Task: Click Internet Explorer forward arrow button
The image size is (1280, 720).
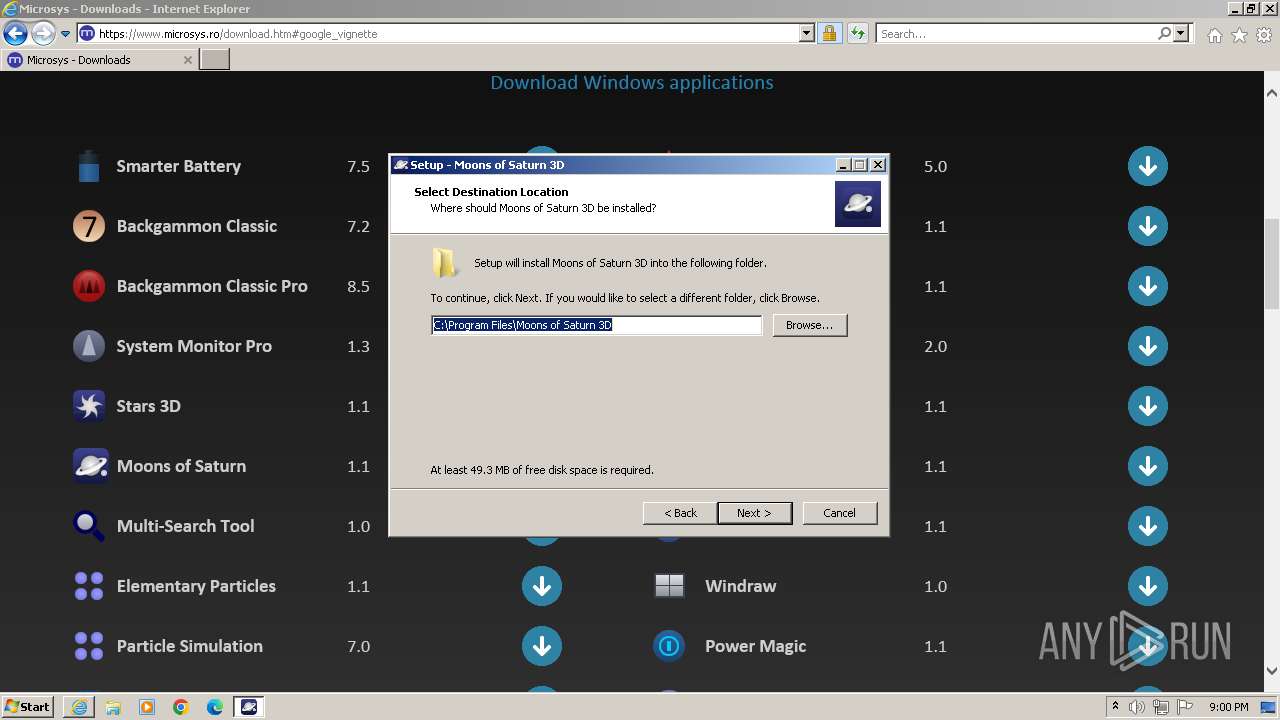Action: pyautogui.click(x=43, y=33)
